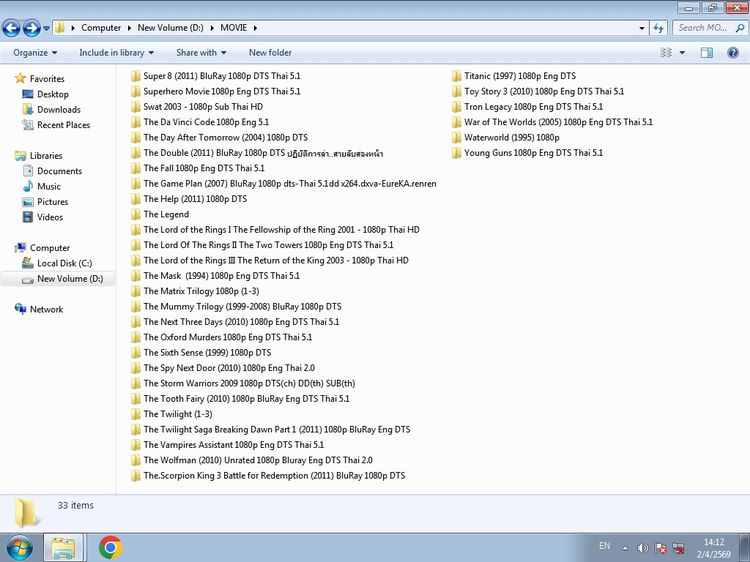The width and height of the screenshot is (750, 562).
Task: Select The Day After Tomorrow folder icon
Action: (x=135, y=137)
